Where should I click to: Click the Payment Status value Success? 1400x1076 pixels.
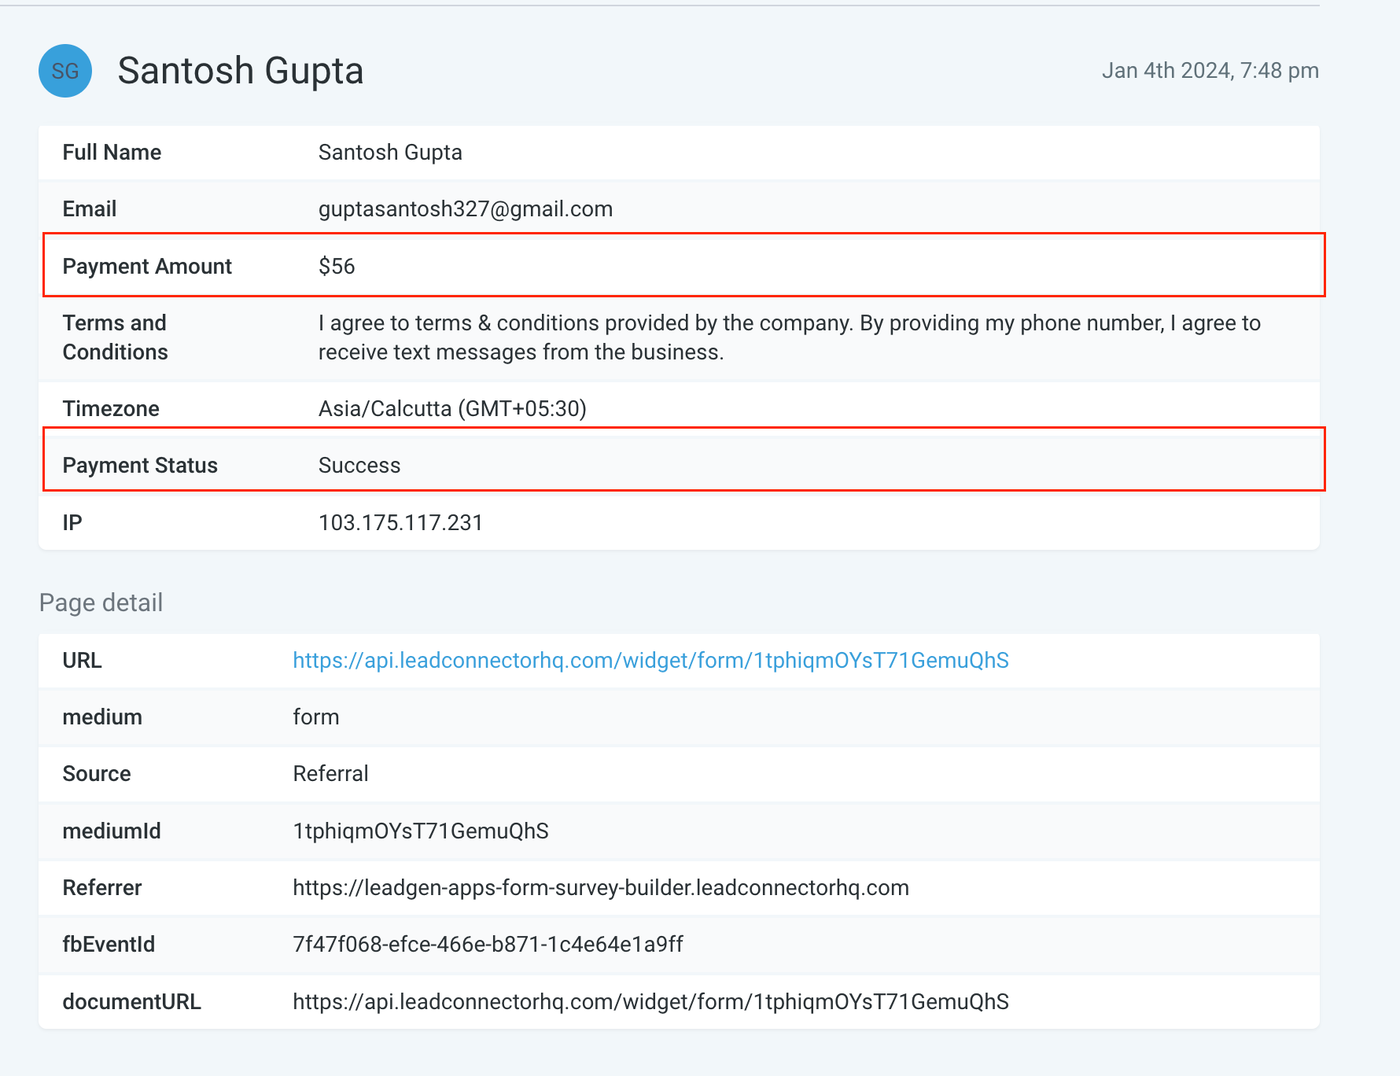point(359,466)
